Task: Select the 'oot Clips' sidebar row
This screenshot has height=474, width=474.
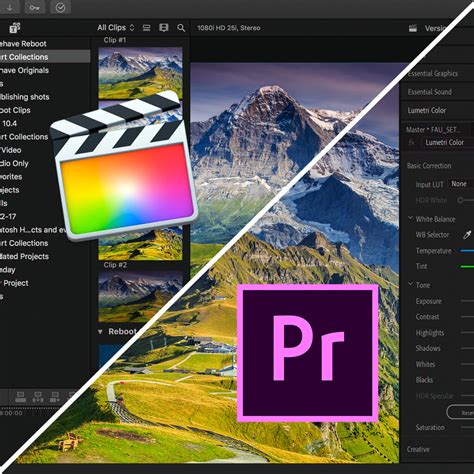Action: coord(15,110)
